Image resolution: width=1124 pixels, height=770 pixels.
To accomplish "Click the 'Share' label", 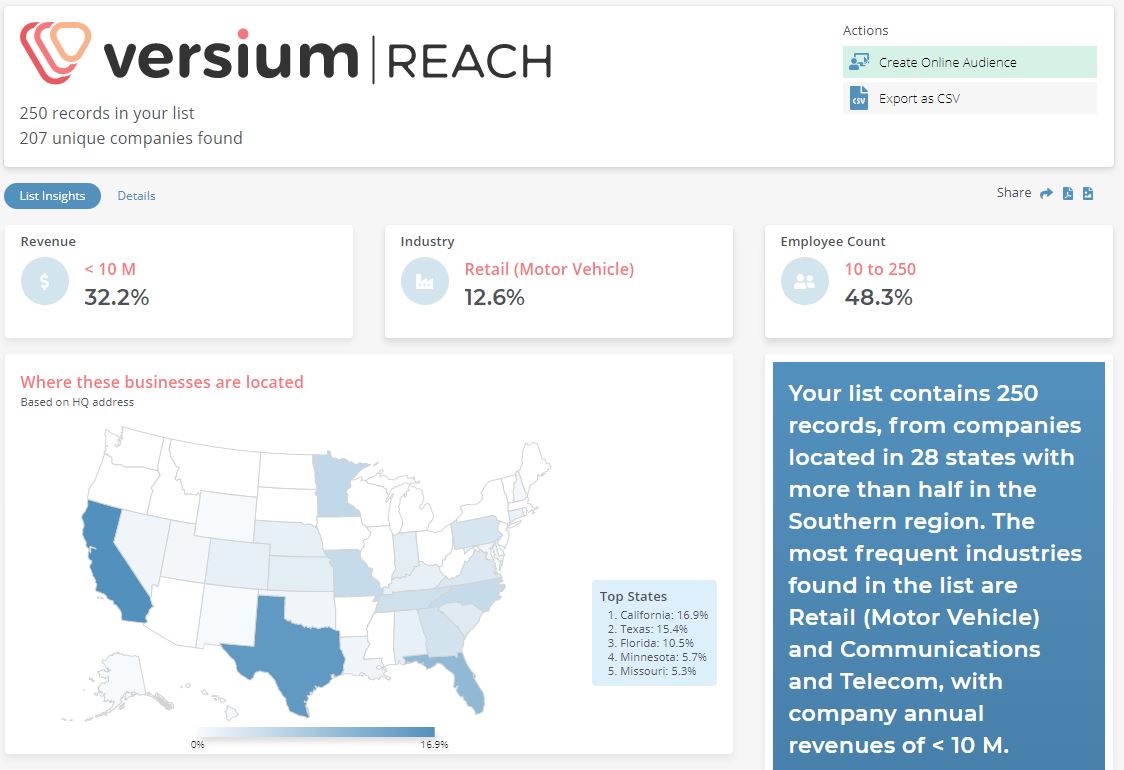I will pyautogui.click(x=1014, y=192).
